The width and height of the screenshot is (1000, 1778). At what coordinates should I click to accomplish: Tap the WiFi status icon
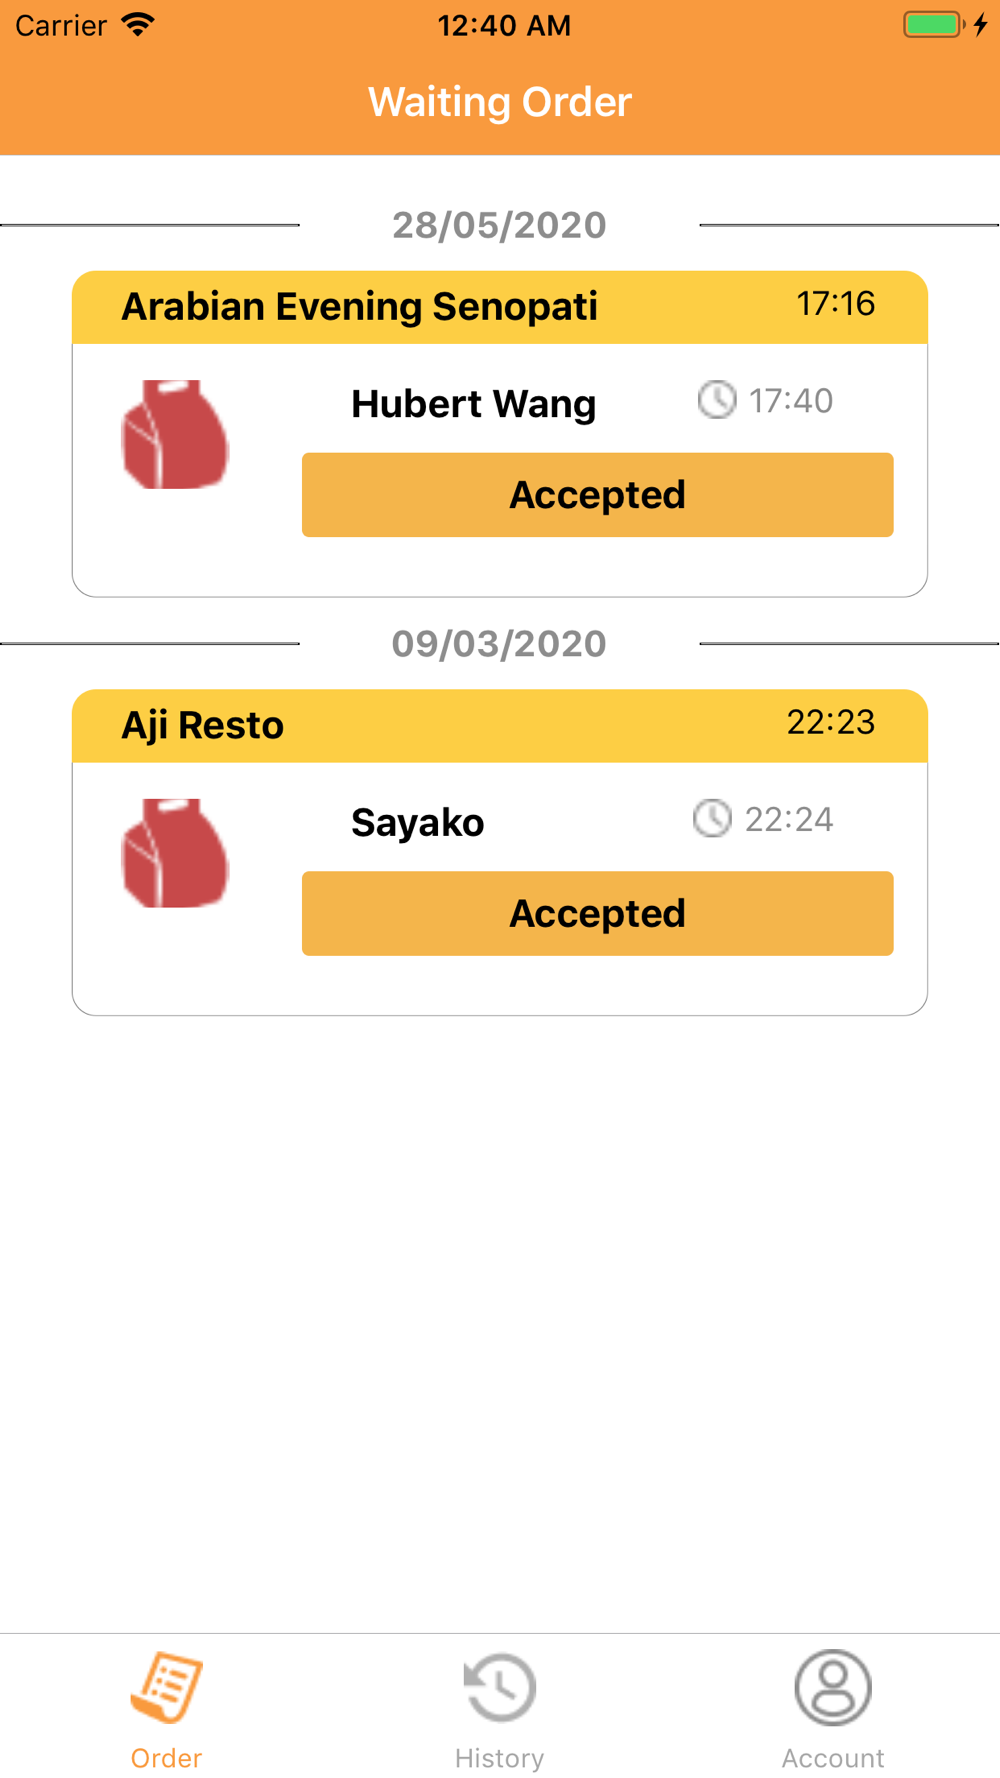(138, 25)
